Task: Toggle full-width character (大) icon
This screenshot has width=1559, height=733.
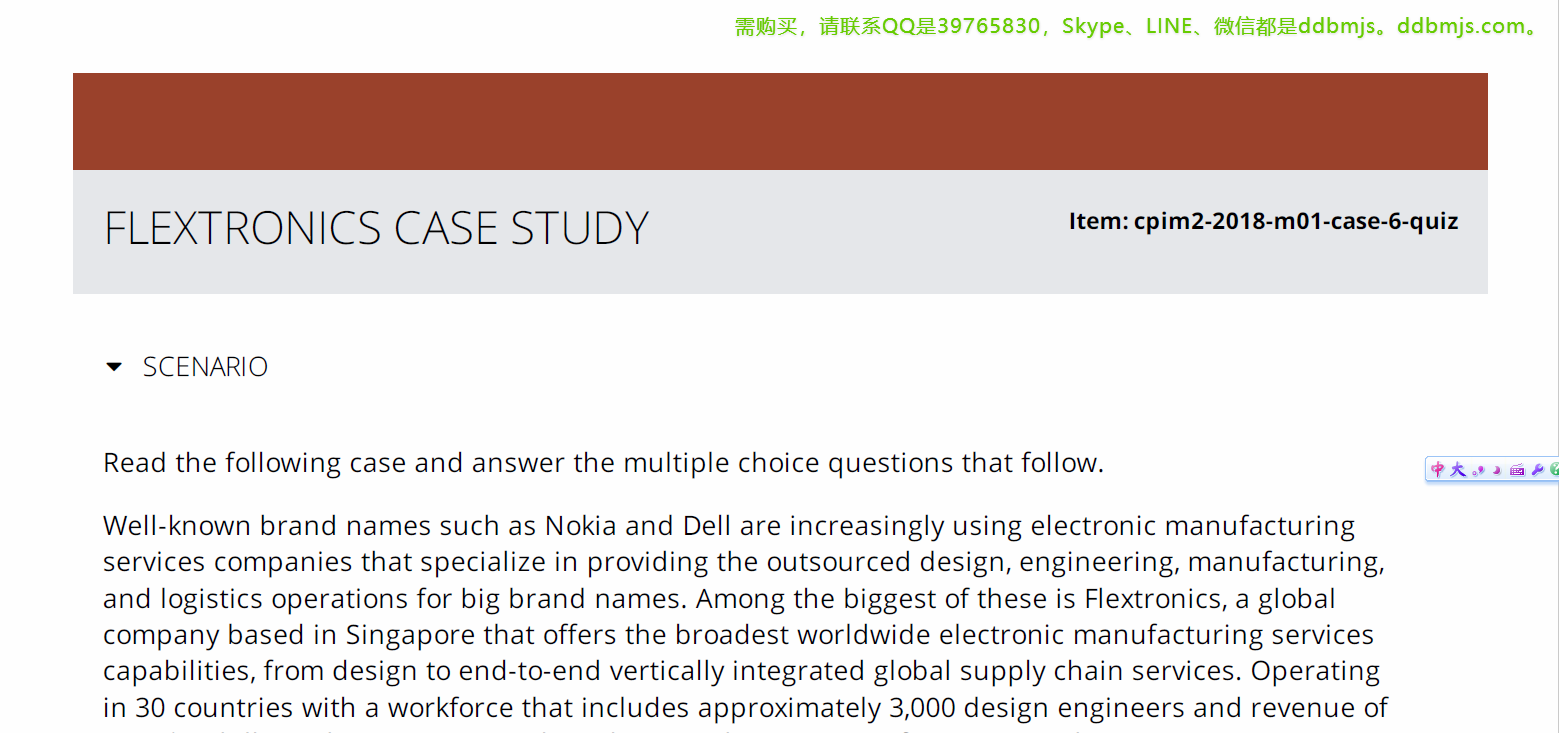Action: (x=1458, y=470)
